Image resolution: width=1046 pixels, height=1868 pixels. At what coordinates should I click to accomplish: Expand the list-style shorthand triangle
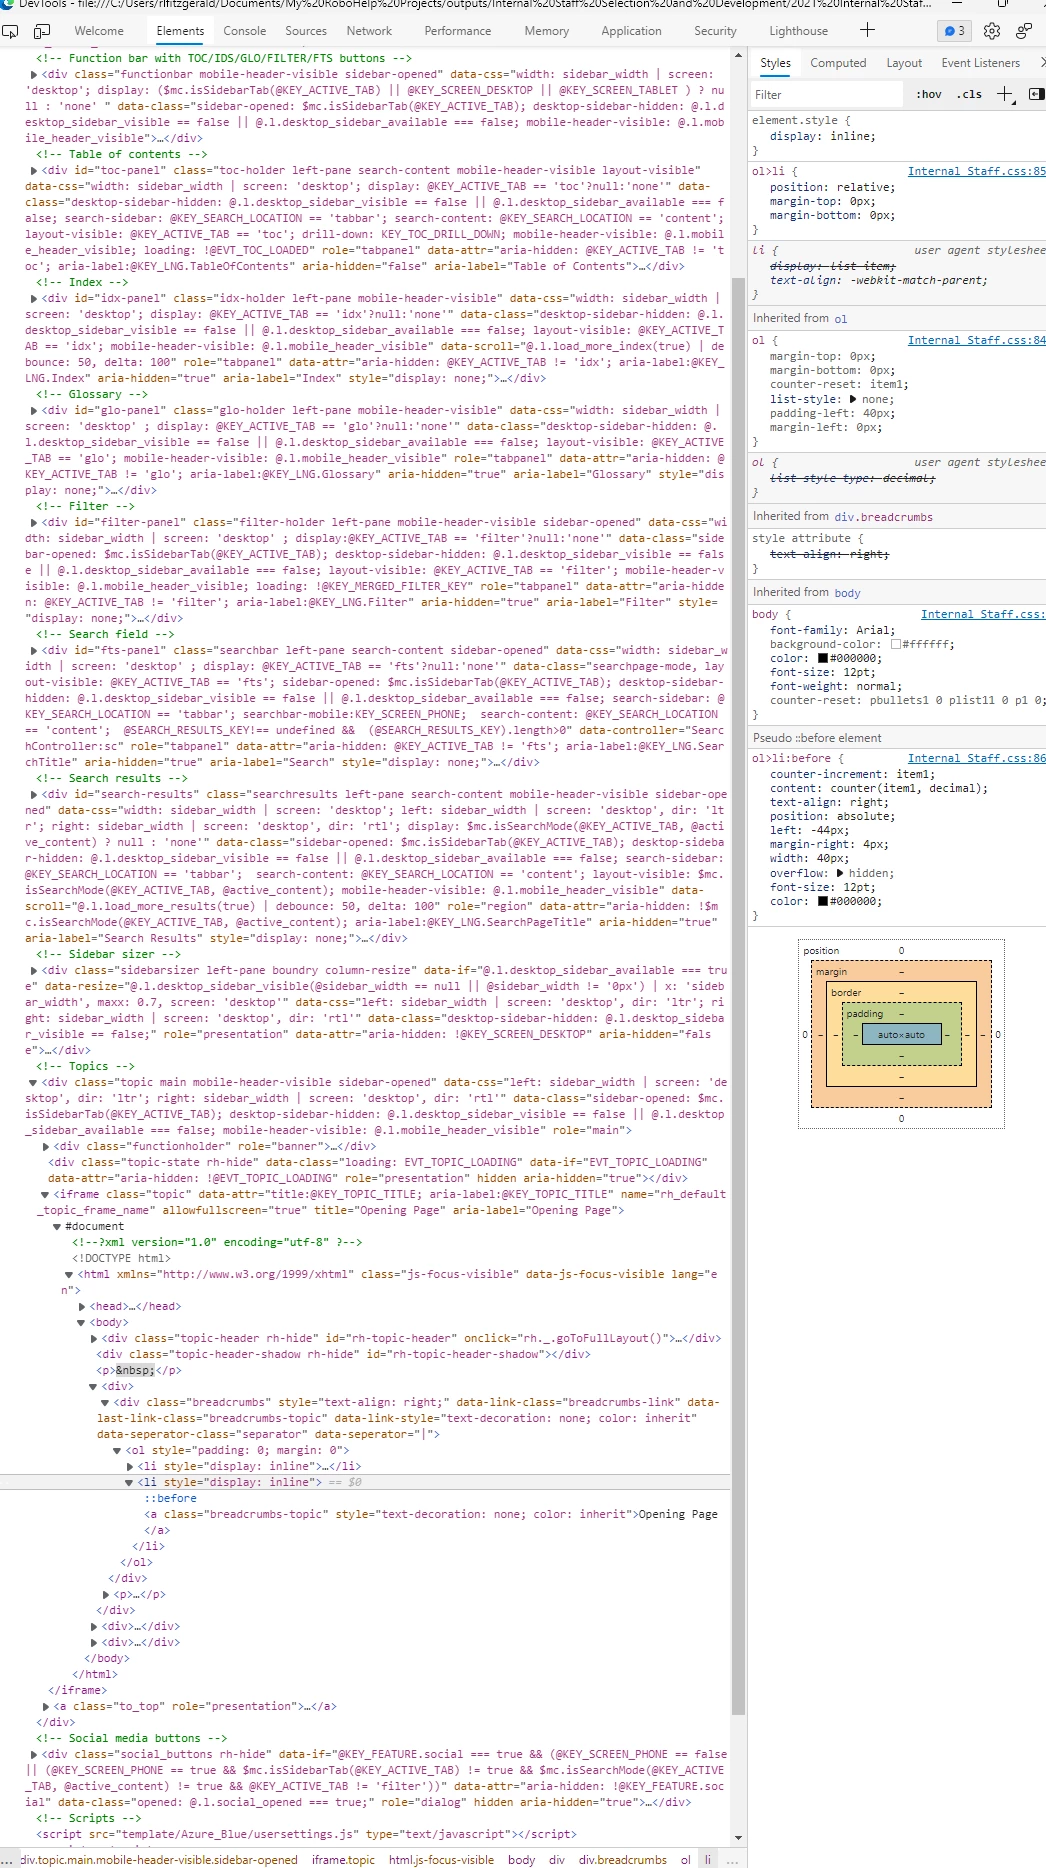pos(853,399)
